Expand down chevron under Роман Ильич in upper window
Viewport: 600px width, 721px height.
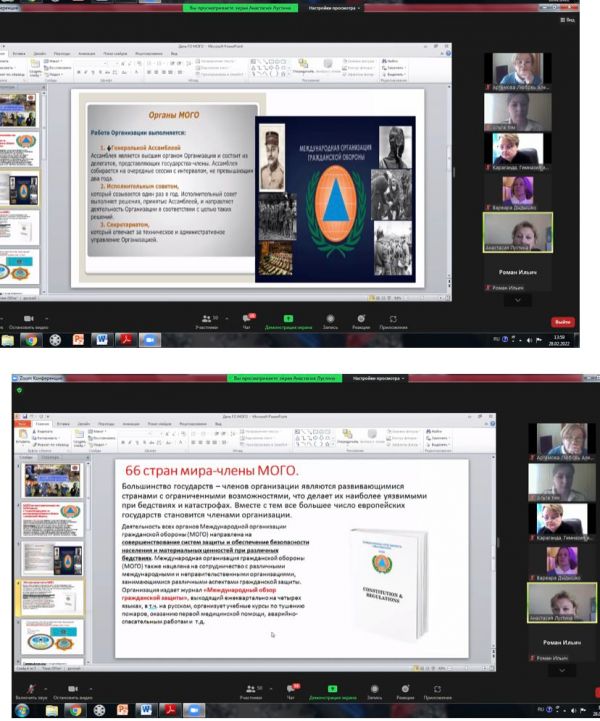pos(516,300)
